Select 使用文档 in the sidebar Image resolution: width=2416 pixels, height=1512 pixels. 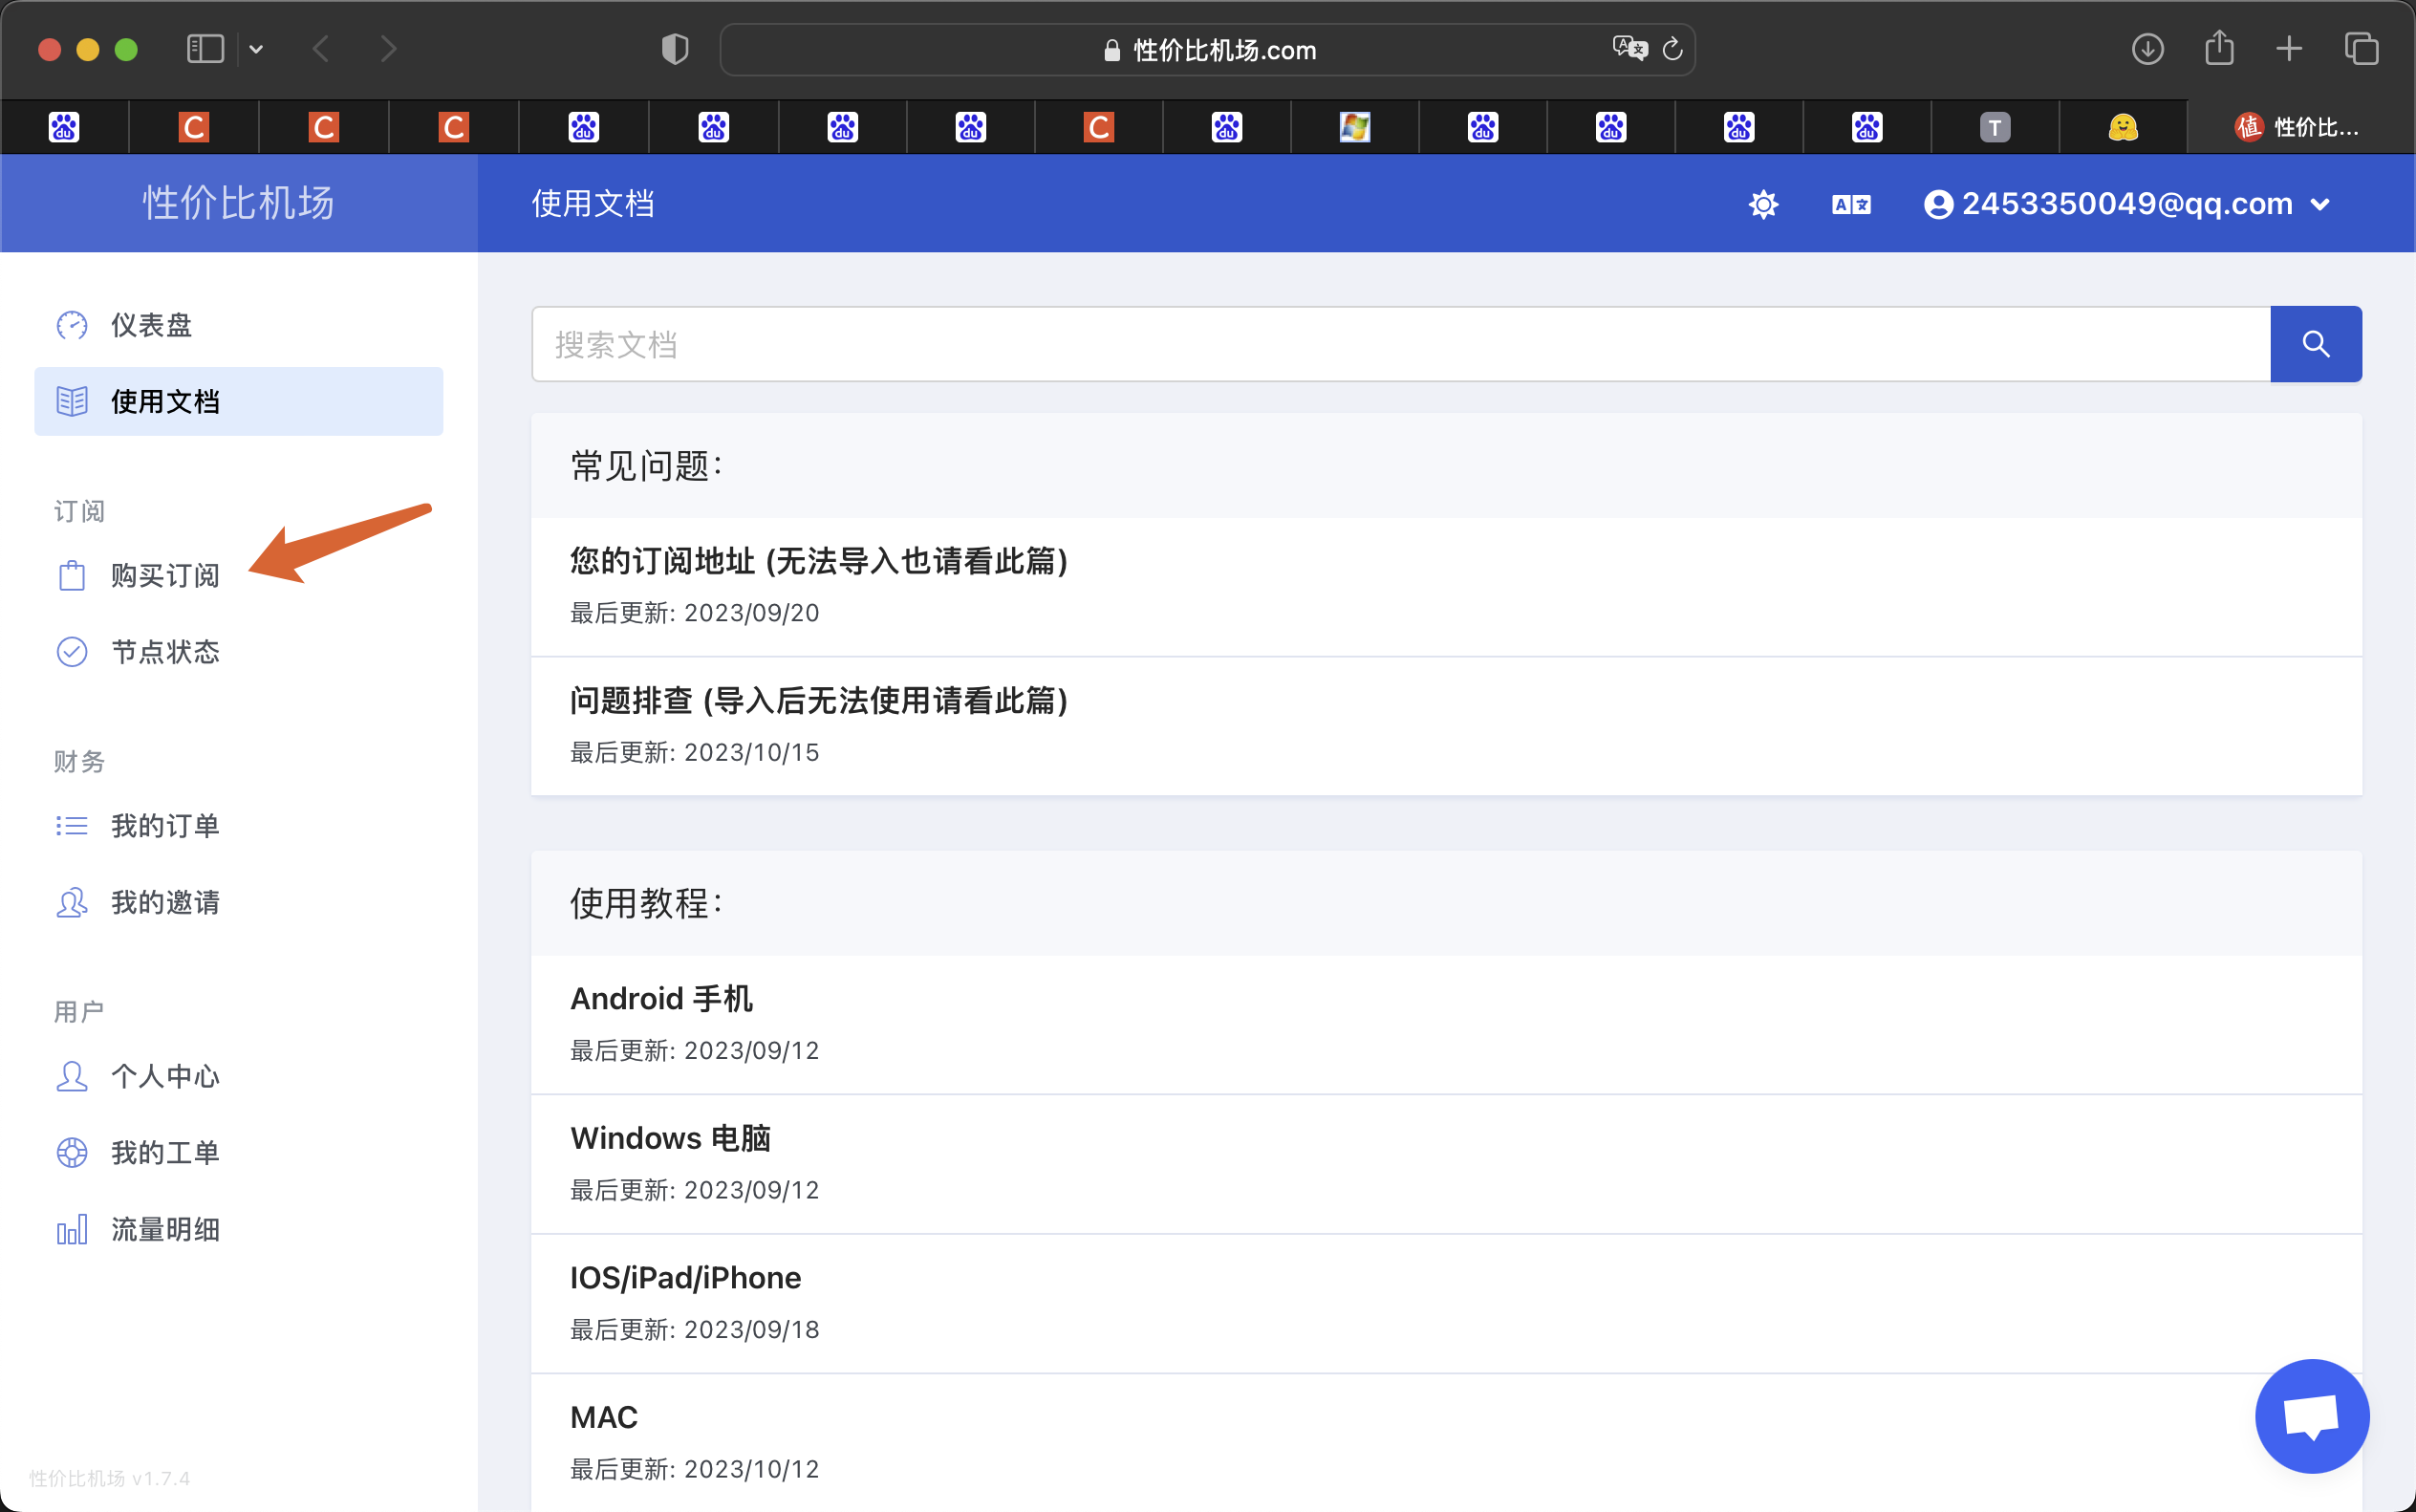pyautogui.click(x=238, y=401)
